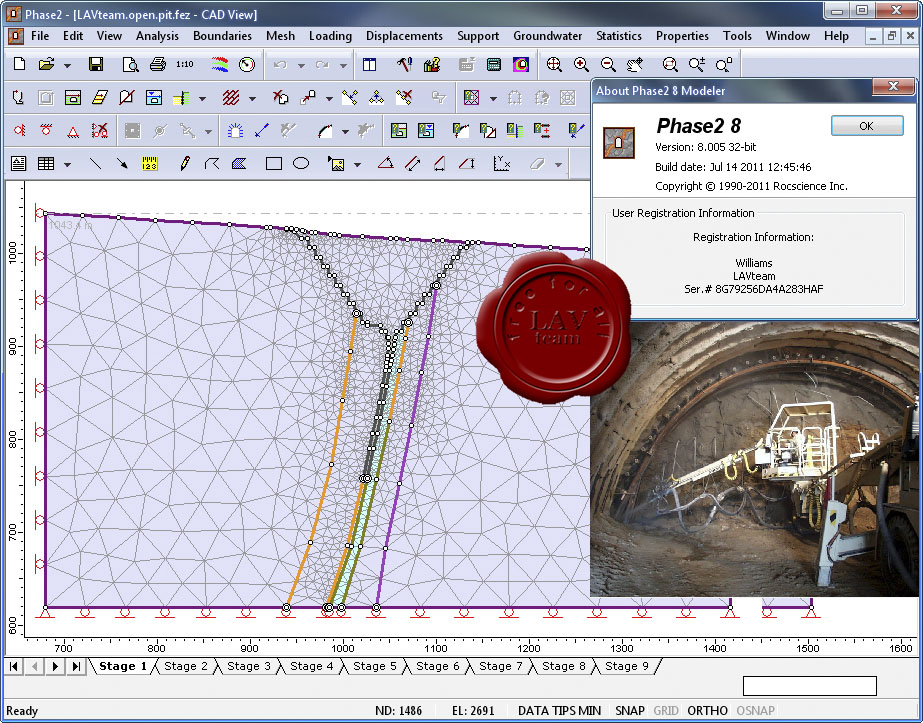Open Project Settings hammer icon

(404, 64)
